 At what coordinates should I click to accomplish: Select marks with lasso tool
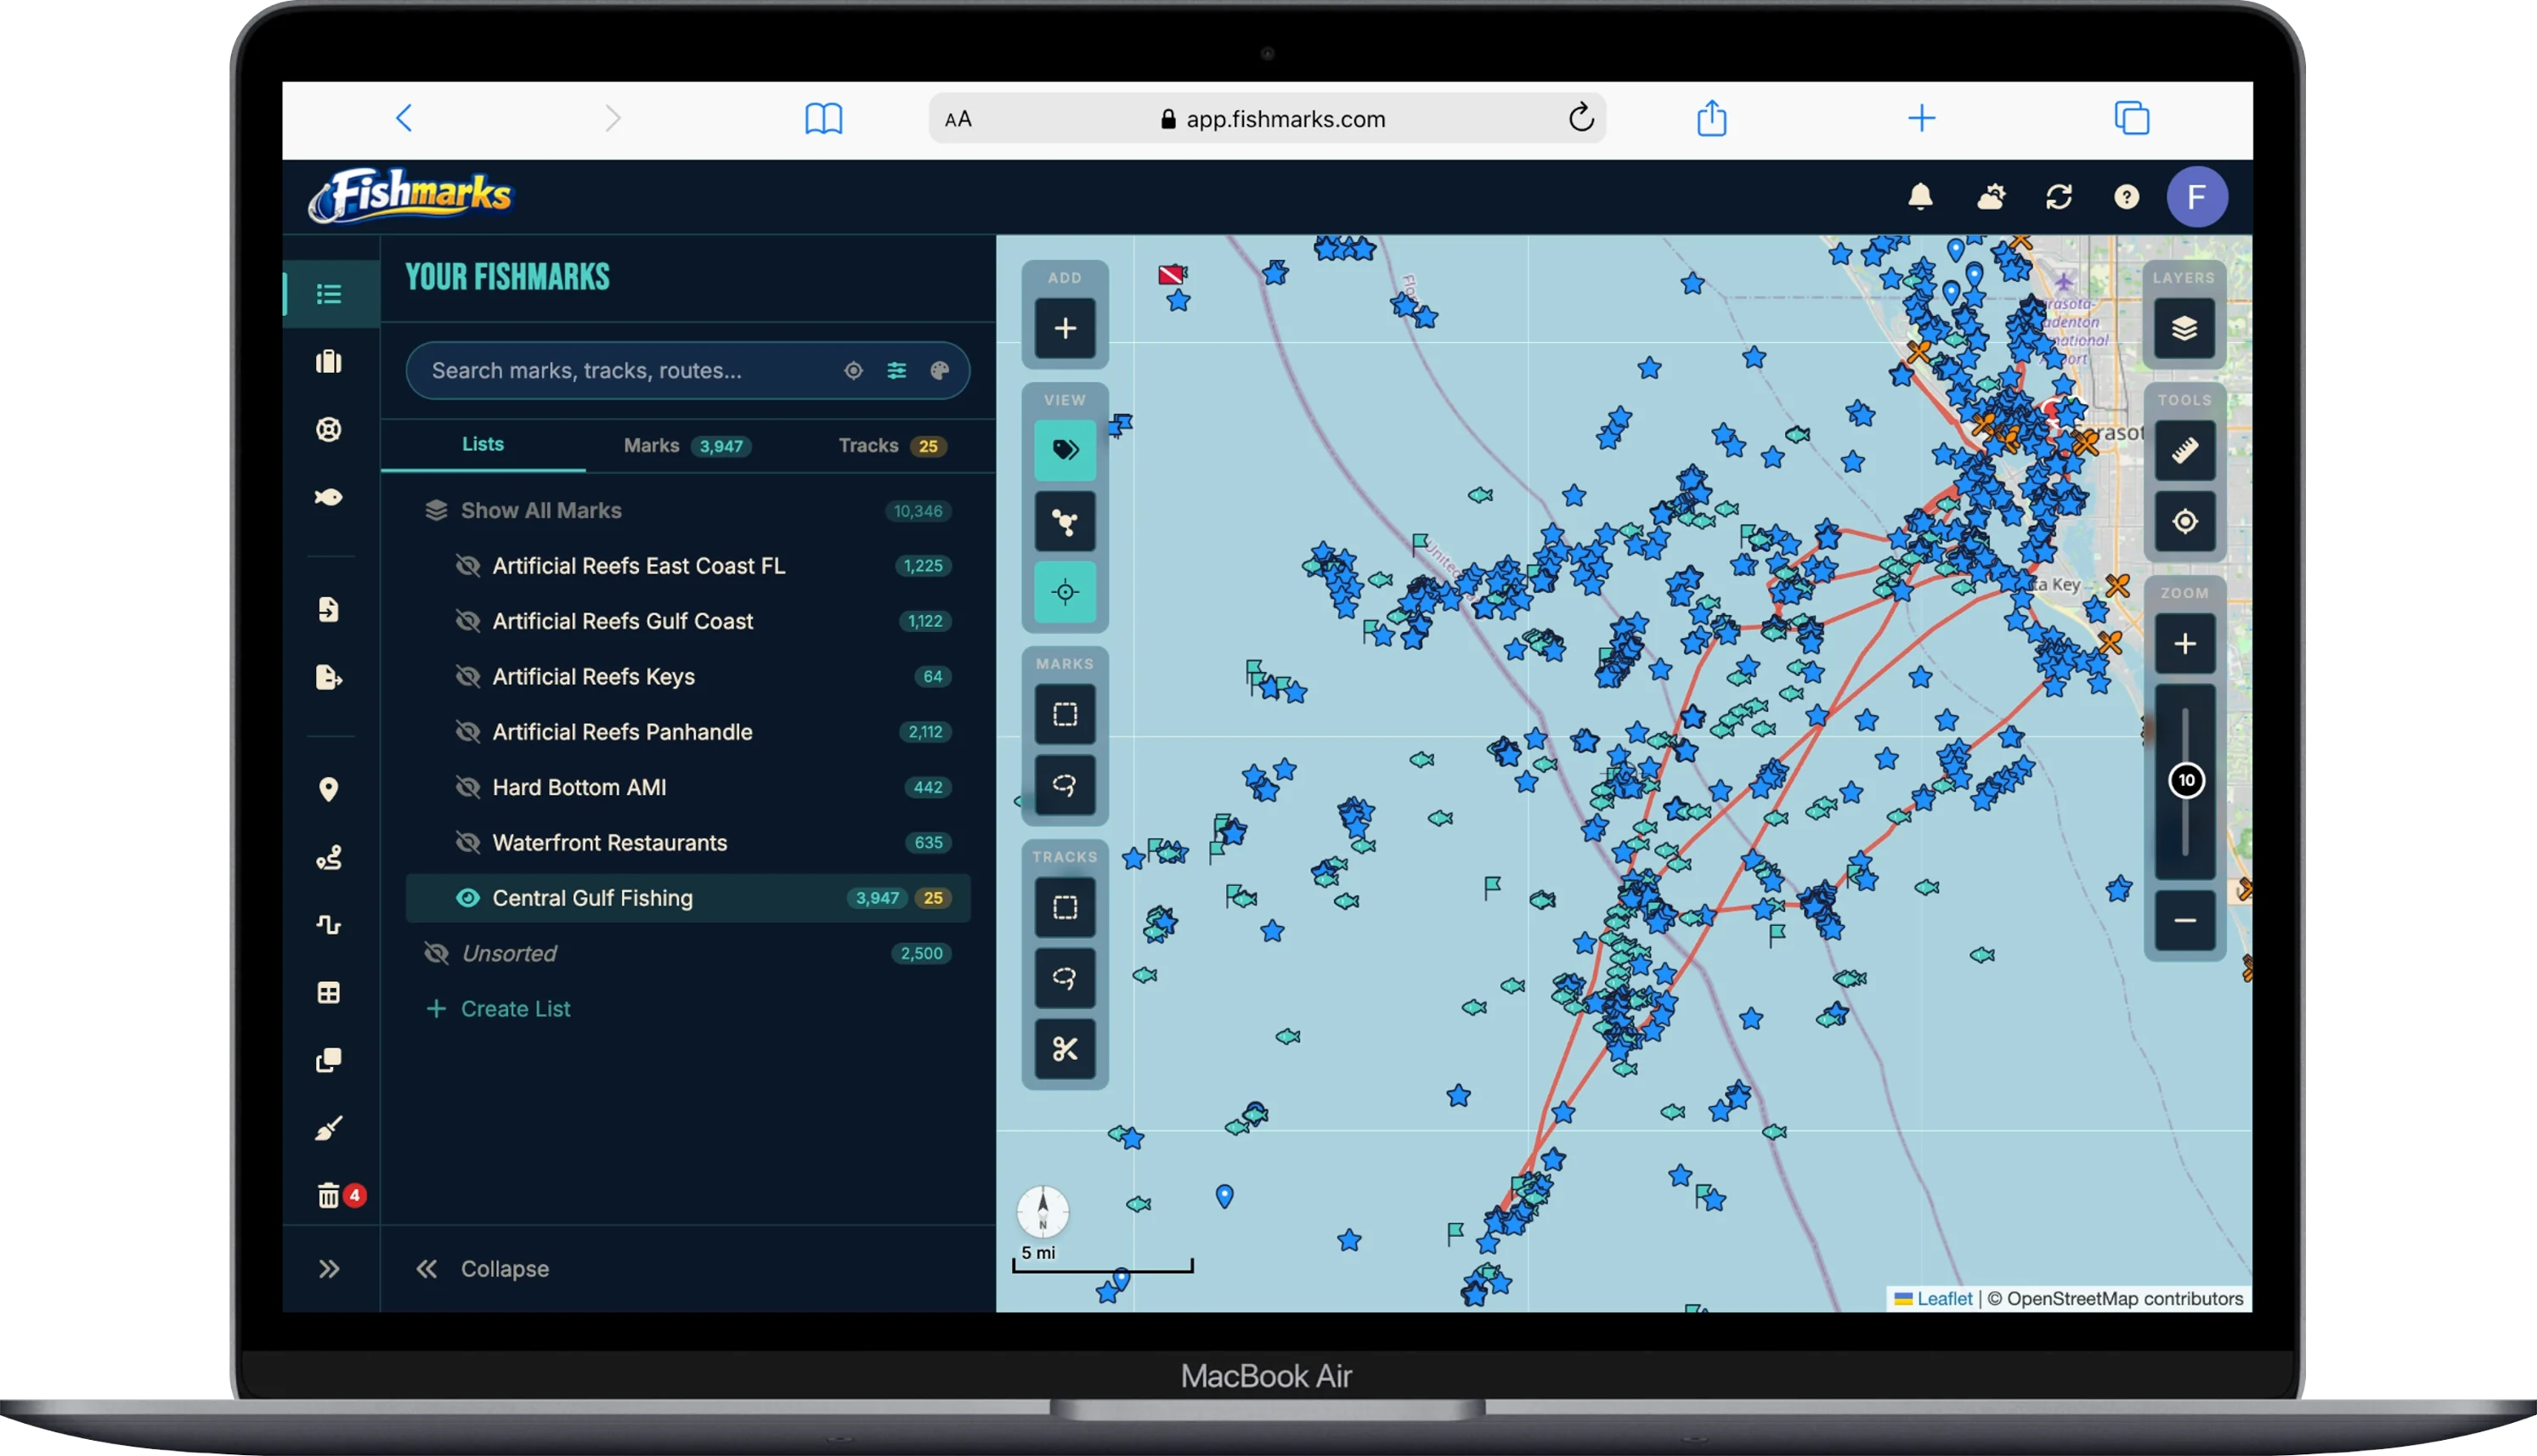[1065, 785]
